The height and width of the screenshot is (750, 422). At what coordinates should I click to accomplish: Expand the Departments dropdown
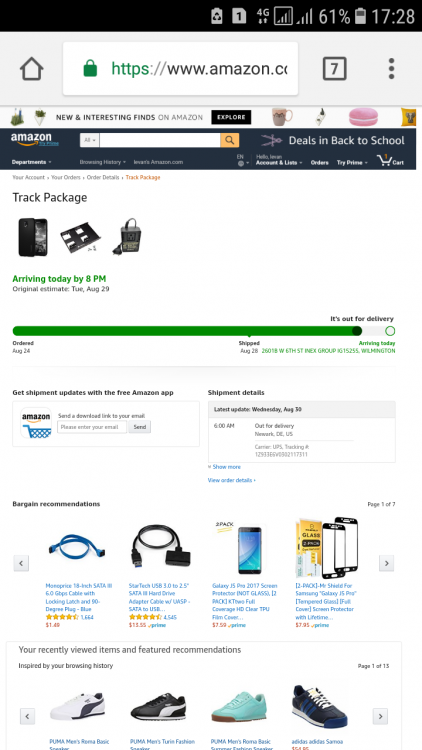32,162
